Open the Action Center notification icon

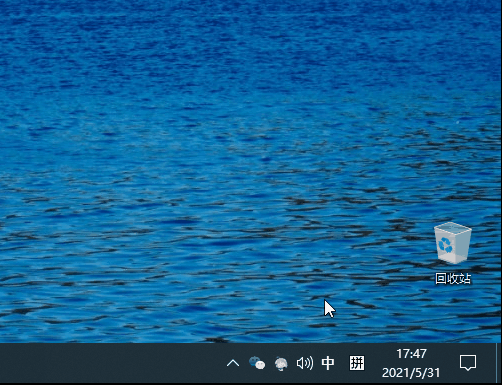(x=468, y=363)
